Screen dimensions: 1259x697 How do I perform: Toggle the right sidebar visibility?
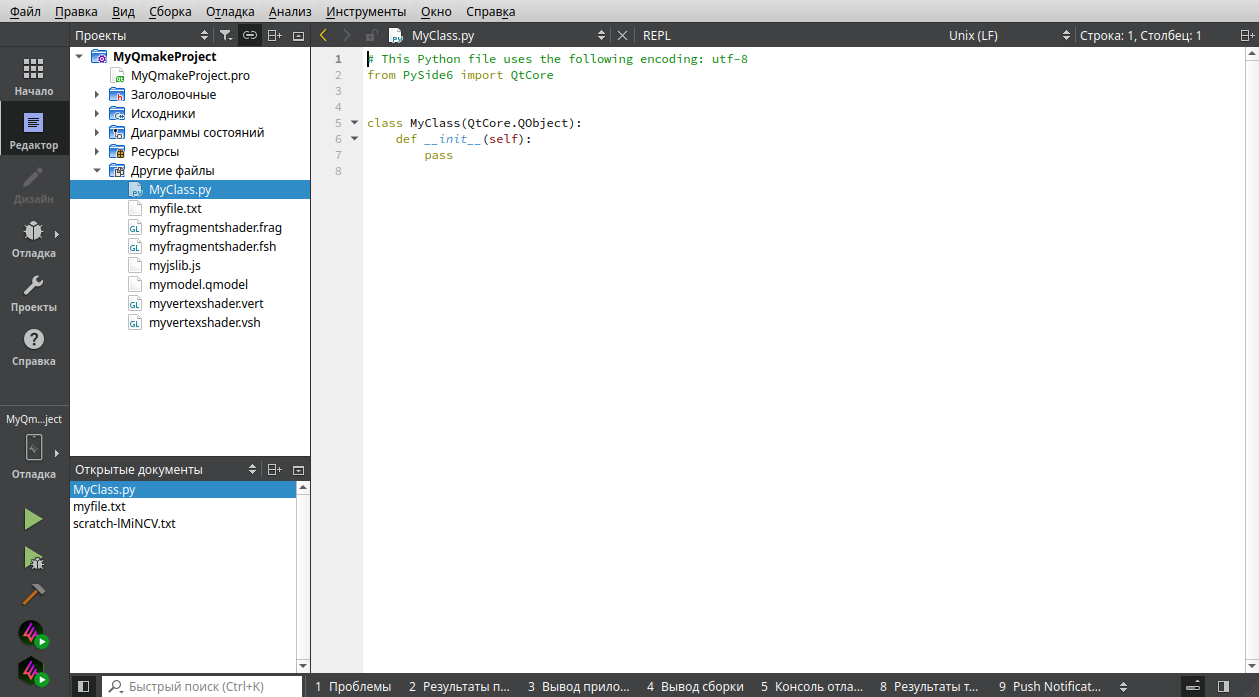point(1223,686)
